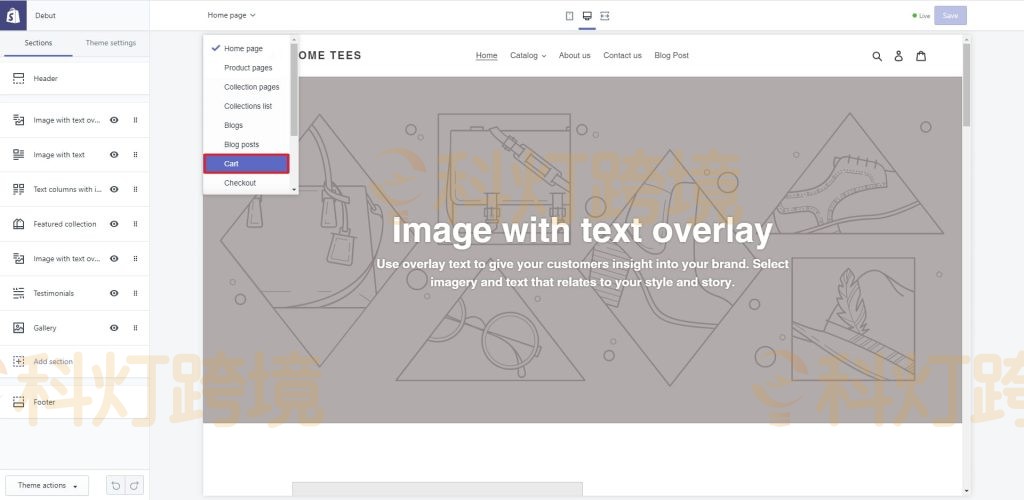
Task: Select Product pages in the page list
Action: 246,68
